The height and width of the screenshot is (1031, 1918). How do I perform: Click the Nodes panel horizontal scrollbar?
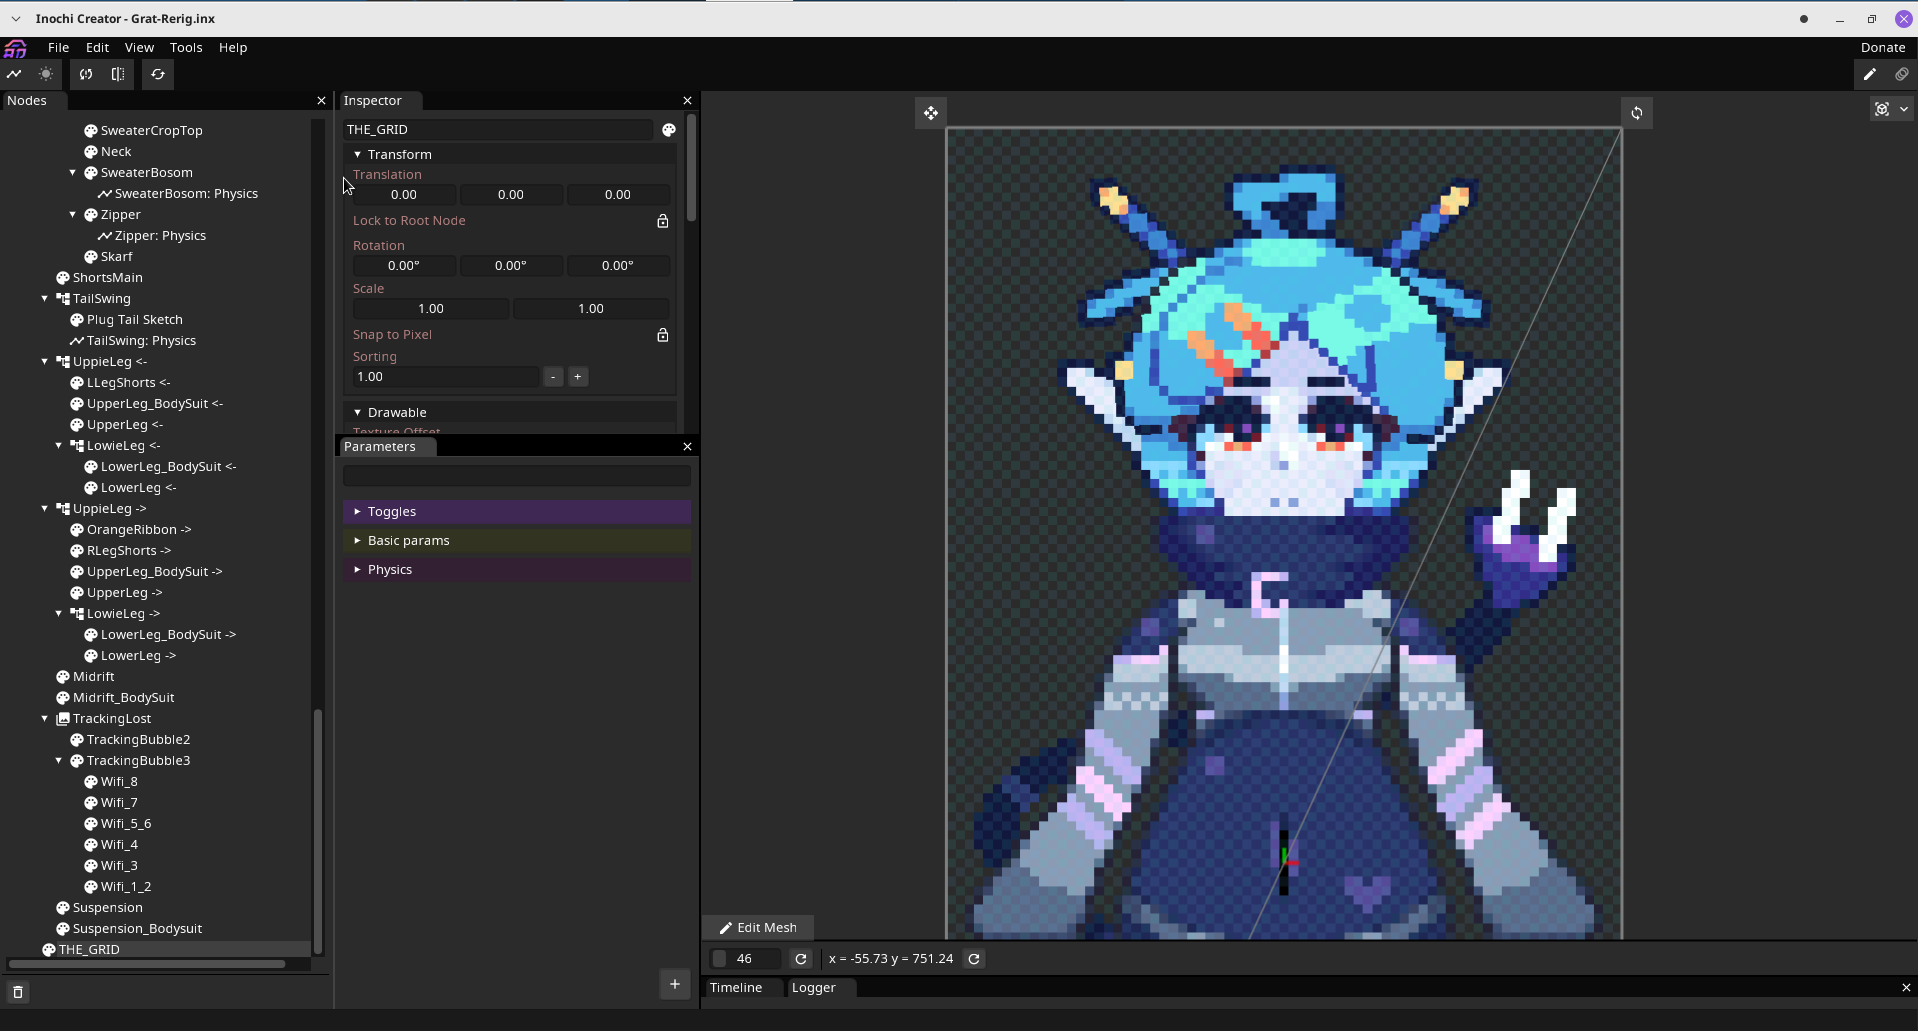click(146, 965)
